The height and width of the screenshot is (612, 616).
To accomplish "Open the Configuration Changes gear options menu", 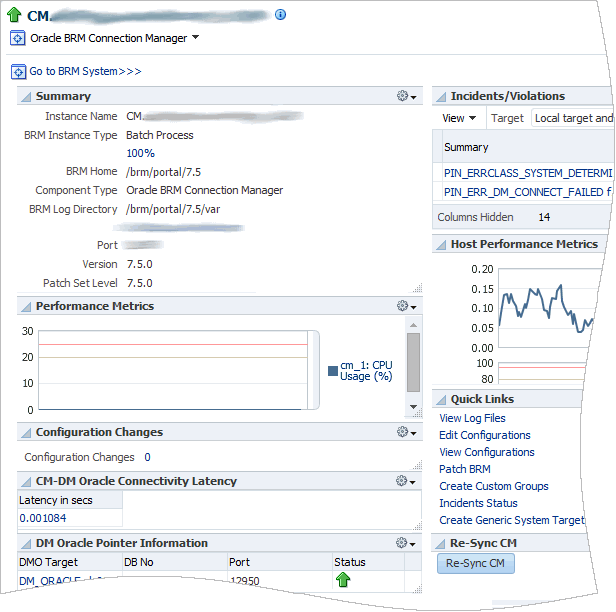I will pyautogui.click(x=406, y=432).
